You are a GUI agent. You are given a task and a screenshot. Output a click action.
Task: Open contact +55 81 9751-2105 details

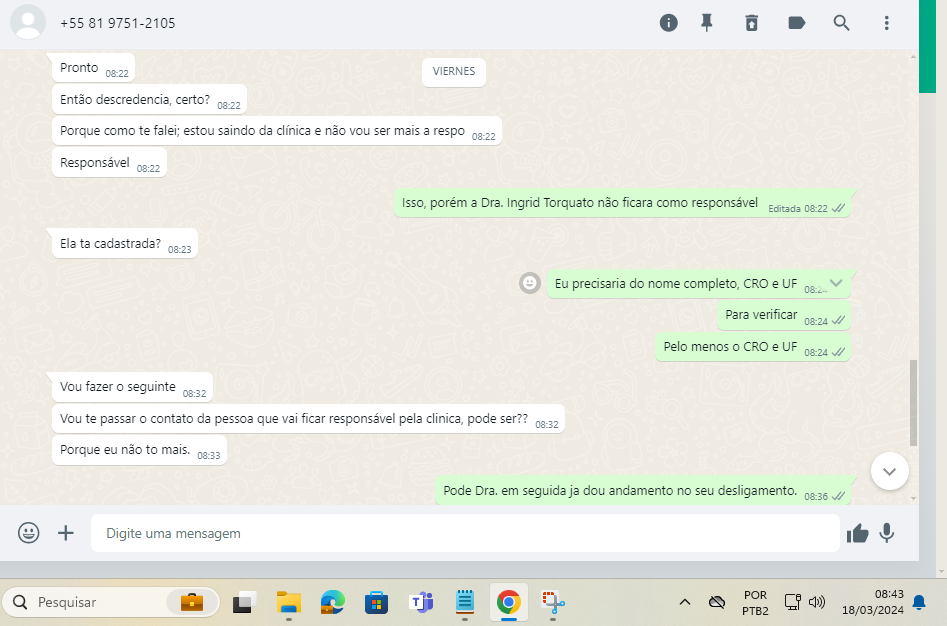point(118,23)
